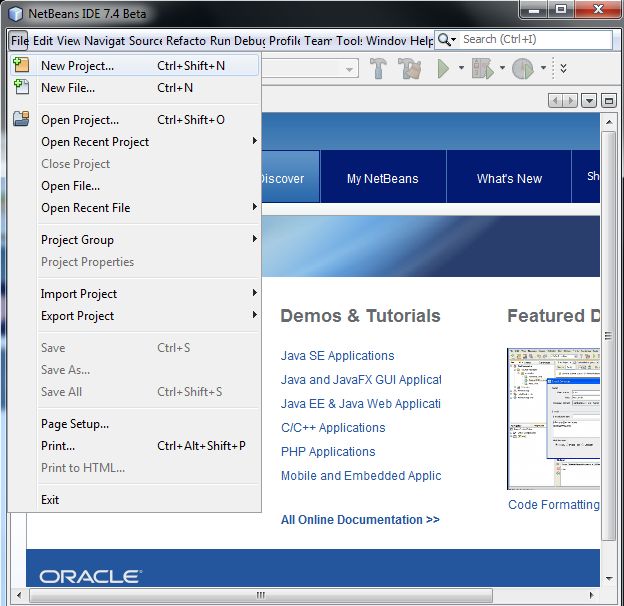The height and width of the screenshot is (606, 624).
Task: Choose Print... from File menu
Action: pyautogui.click(x=135, y=446)
